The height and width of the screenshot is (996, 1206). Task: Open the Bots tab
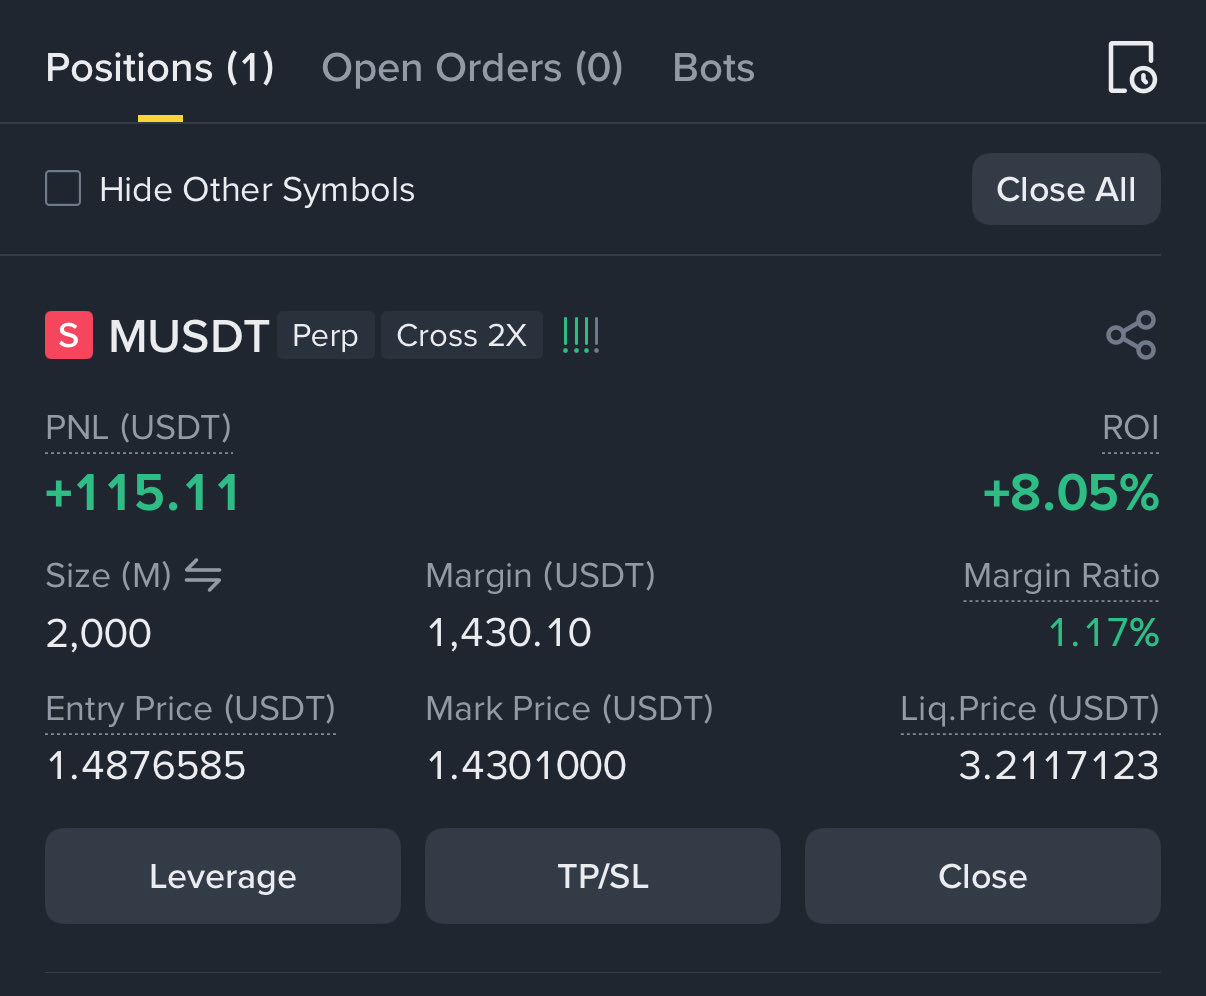click(x=714, y=68)
